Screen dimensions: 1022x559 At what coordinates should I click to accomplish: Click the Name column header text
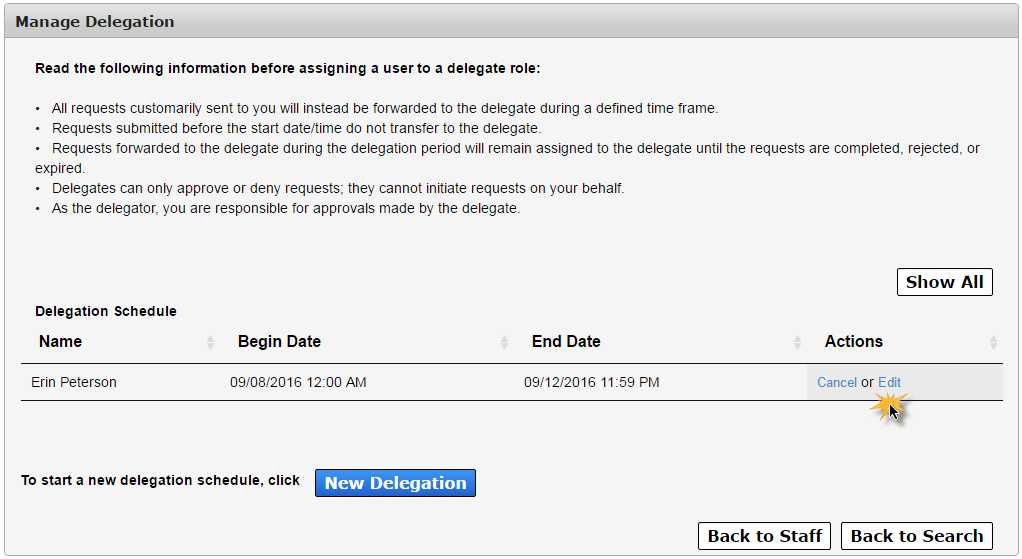(x=61, y=341)
